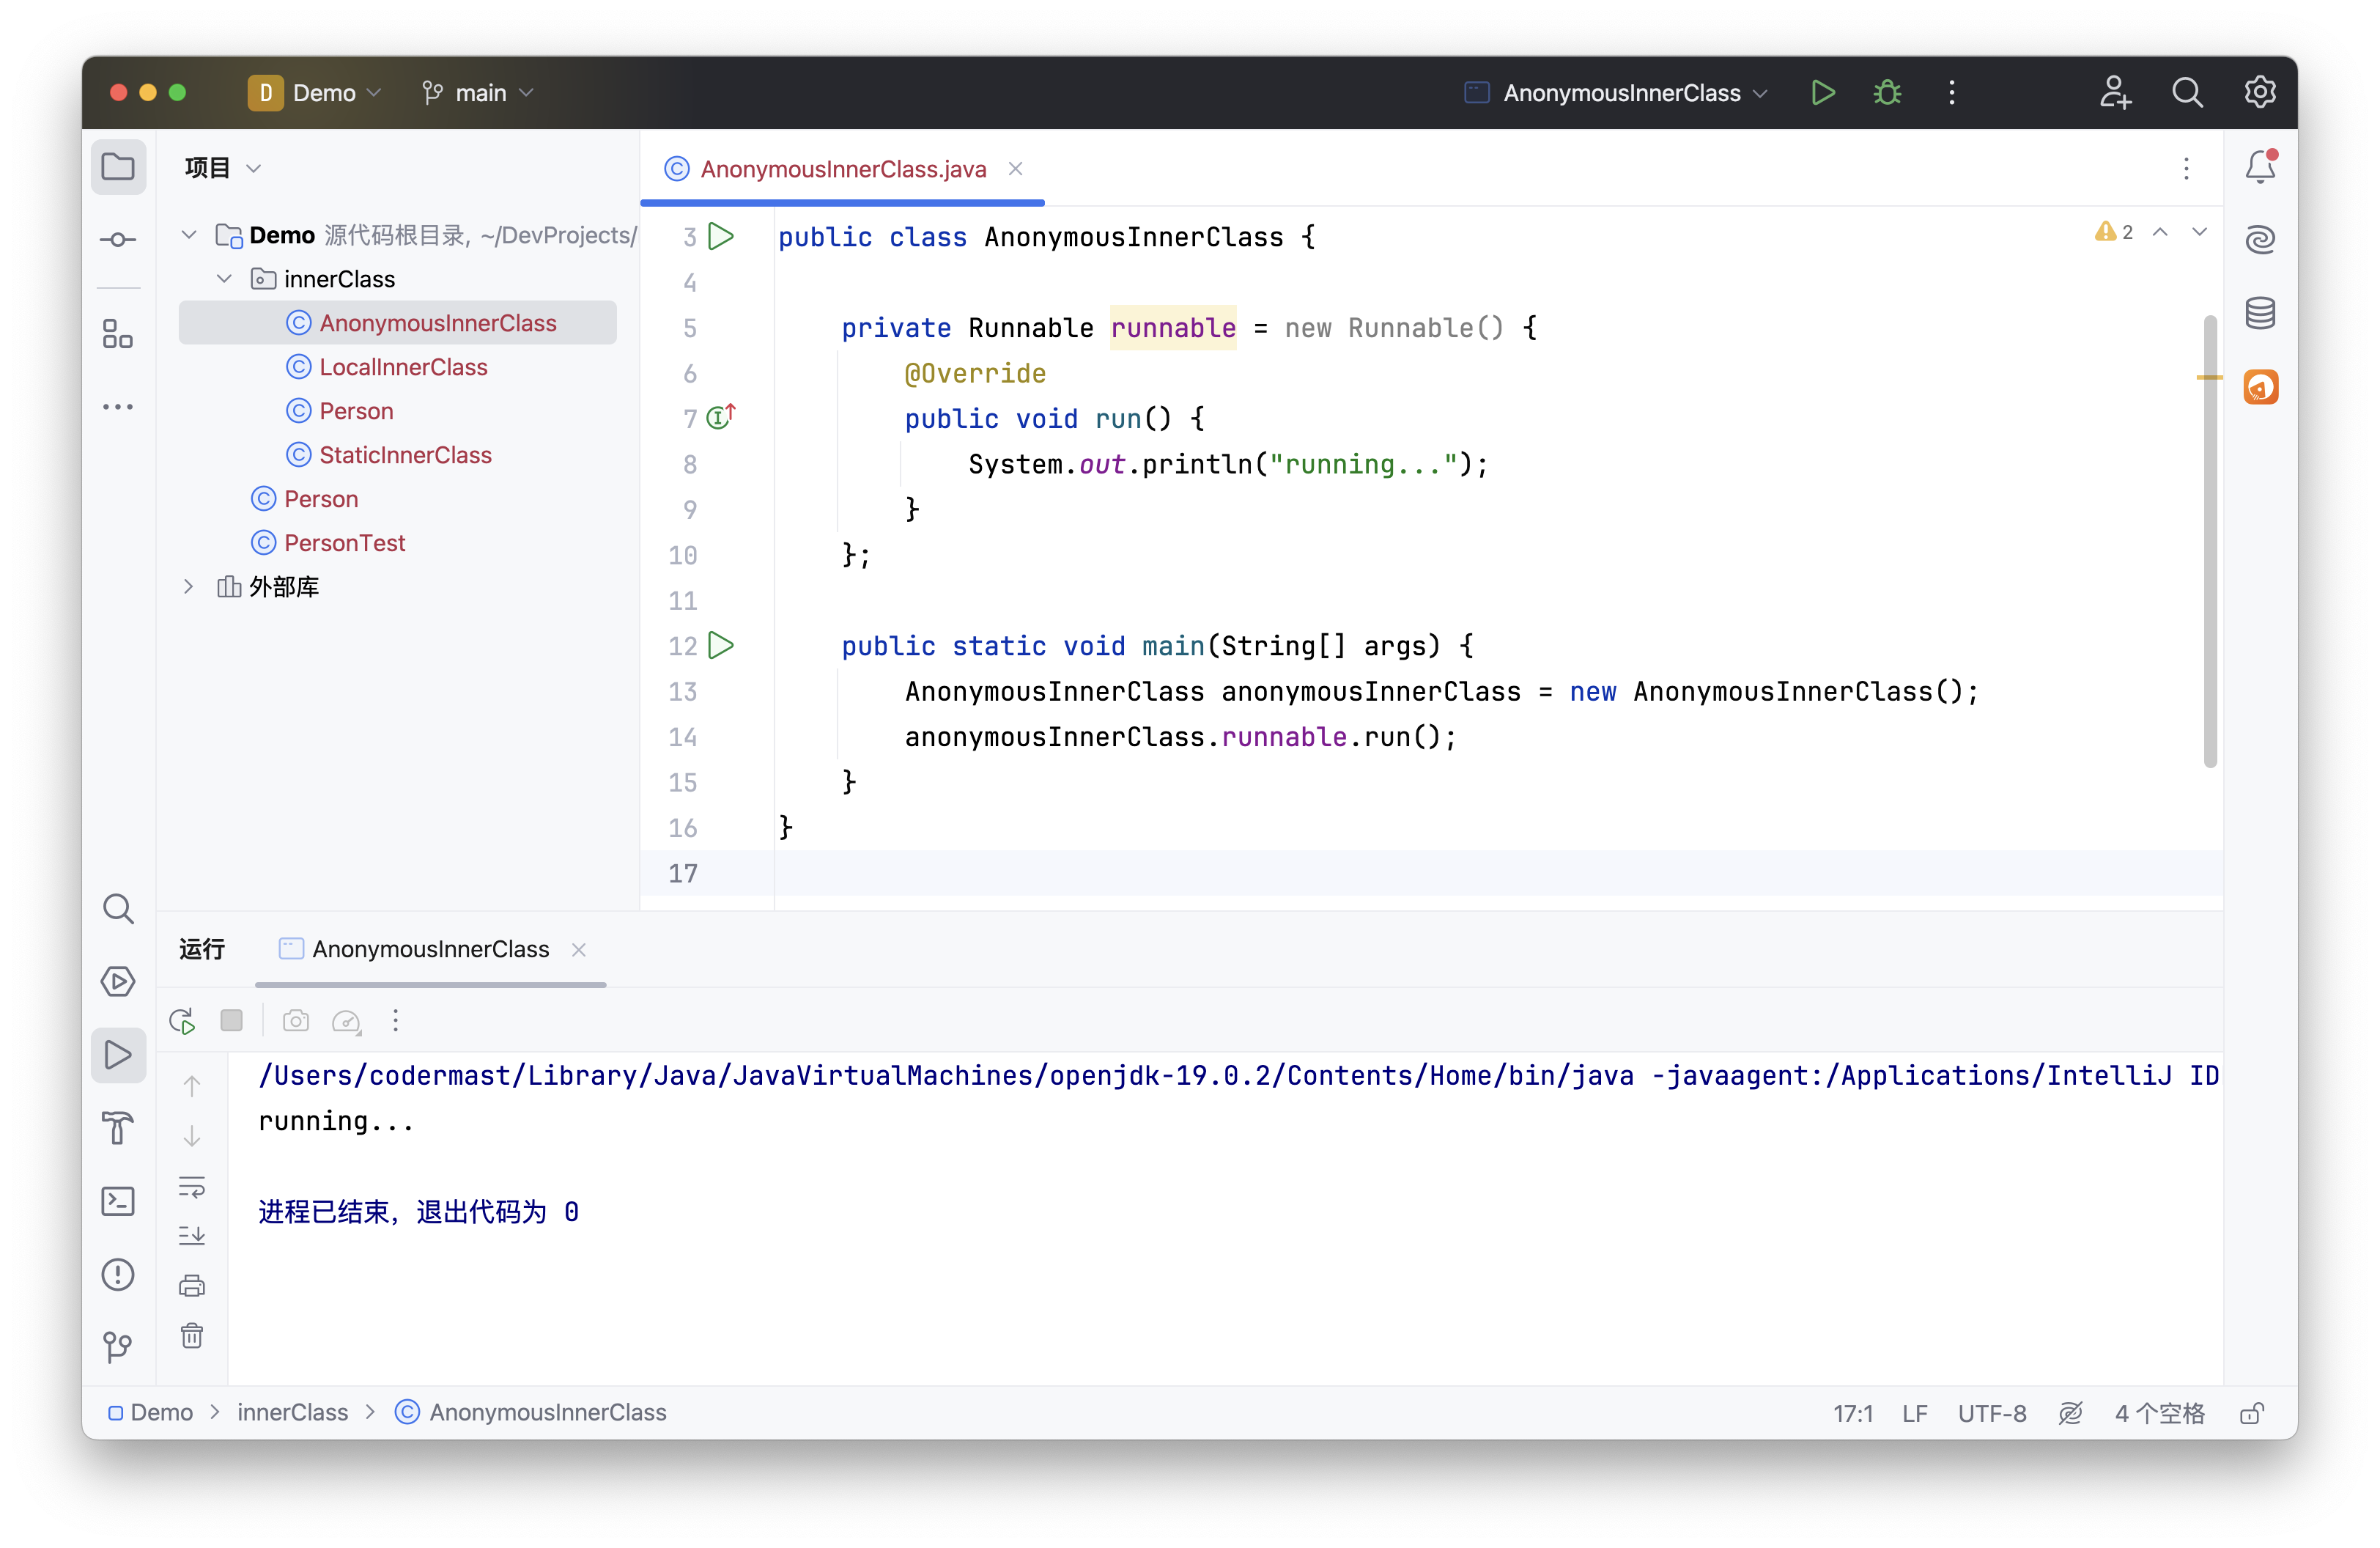Screen dimensions: 2380x1548
Task: Open the AI Assistant spiral icon
Action: pyautogui.click(x=2260, y=240)
